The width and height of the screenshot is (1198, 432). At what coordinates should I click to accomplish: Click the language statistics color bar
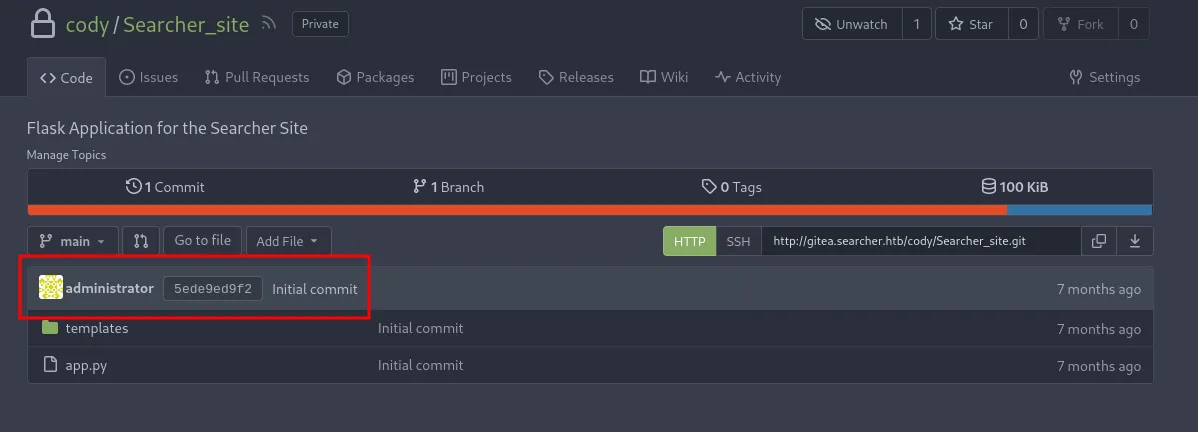coord(517,210)
